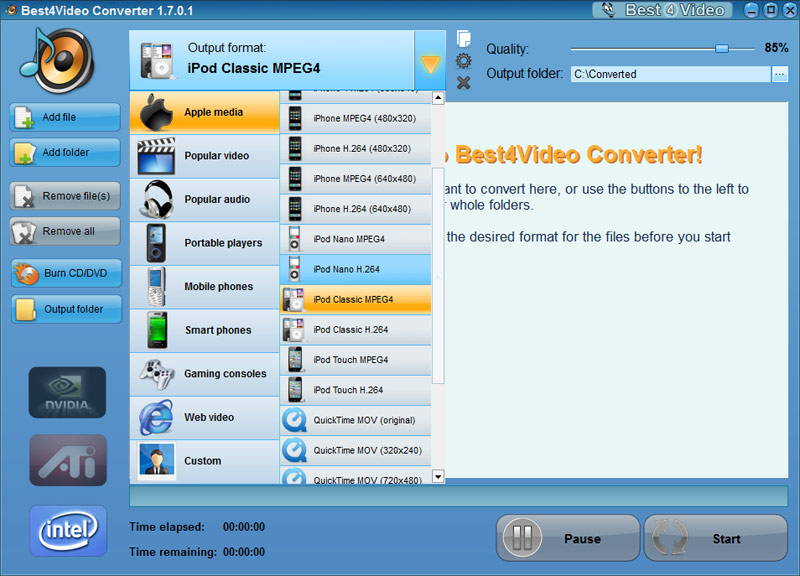Open format settings with the gear icon

(x=463, y=61)
